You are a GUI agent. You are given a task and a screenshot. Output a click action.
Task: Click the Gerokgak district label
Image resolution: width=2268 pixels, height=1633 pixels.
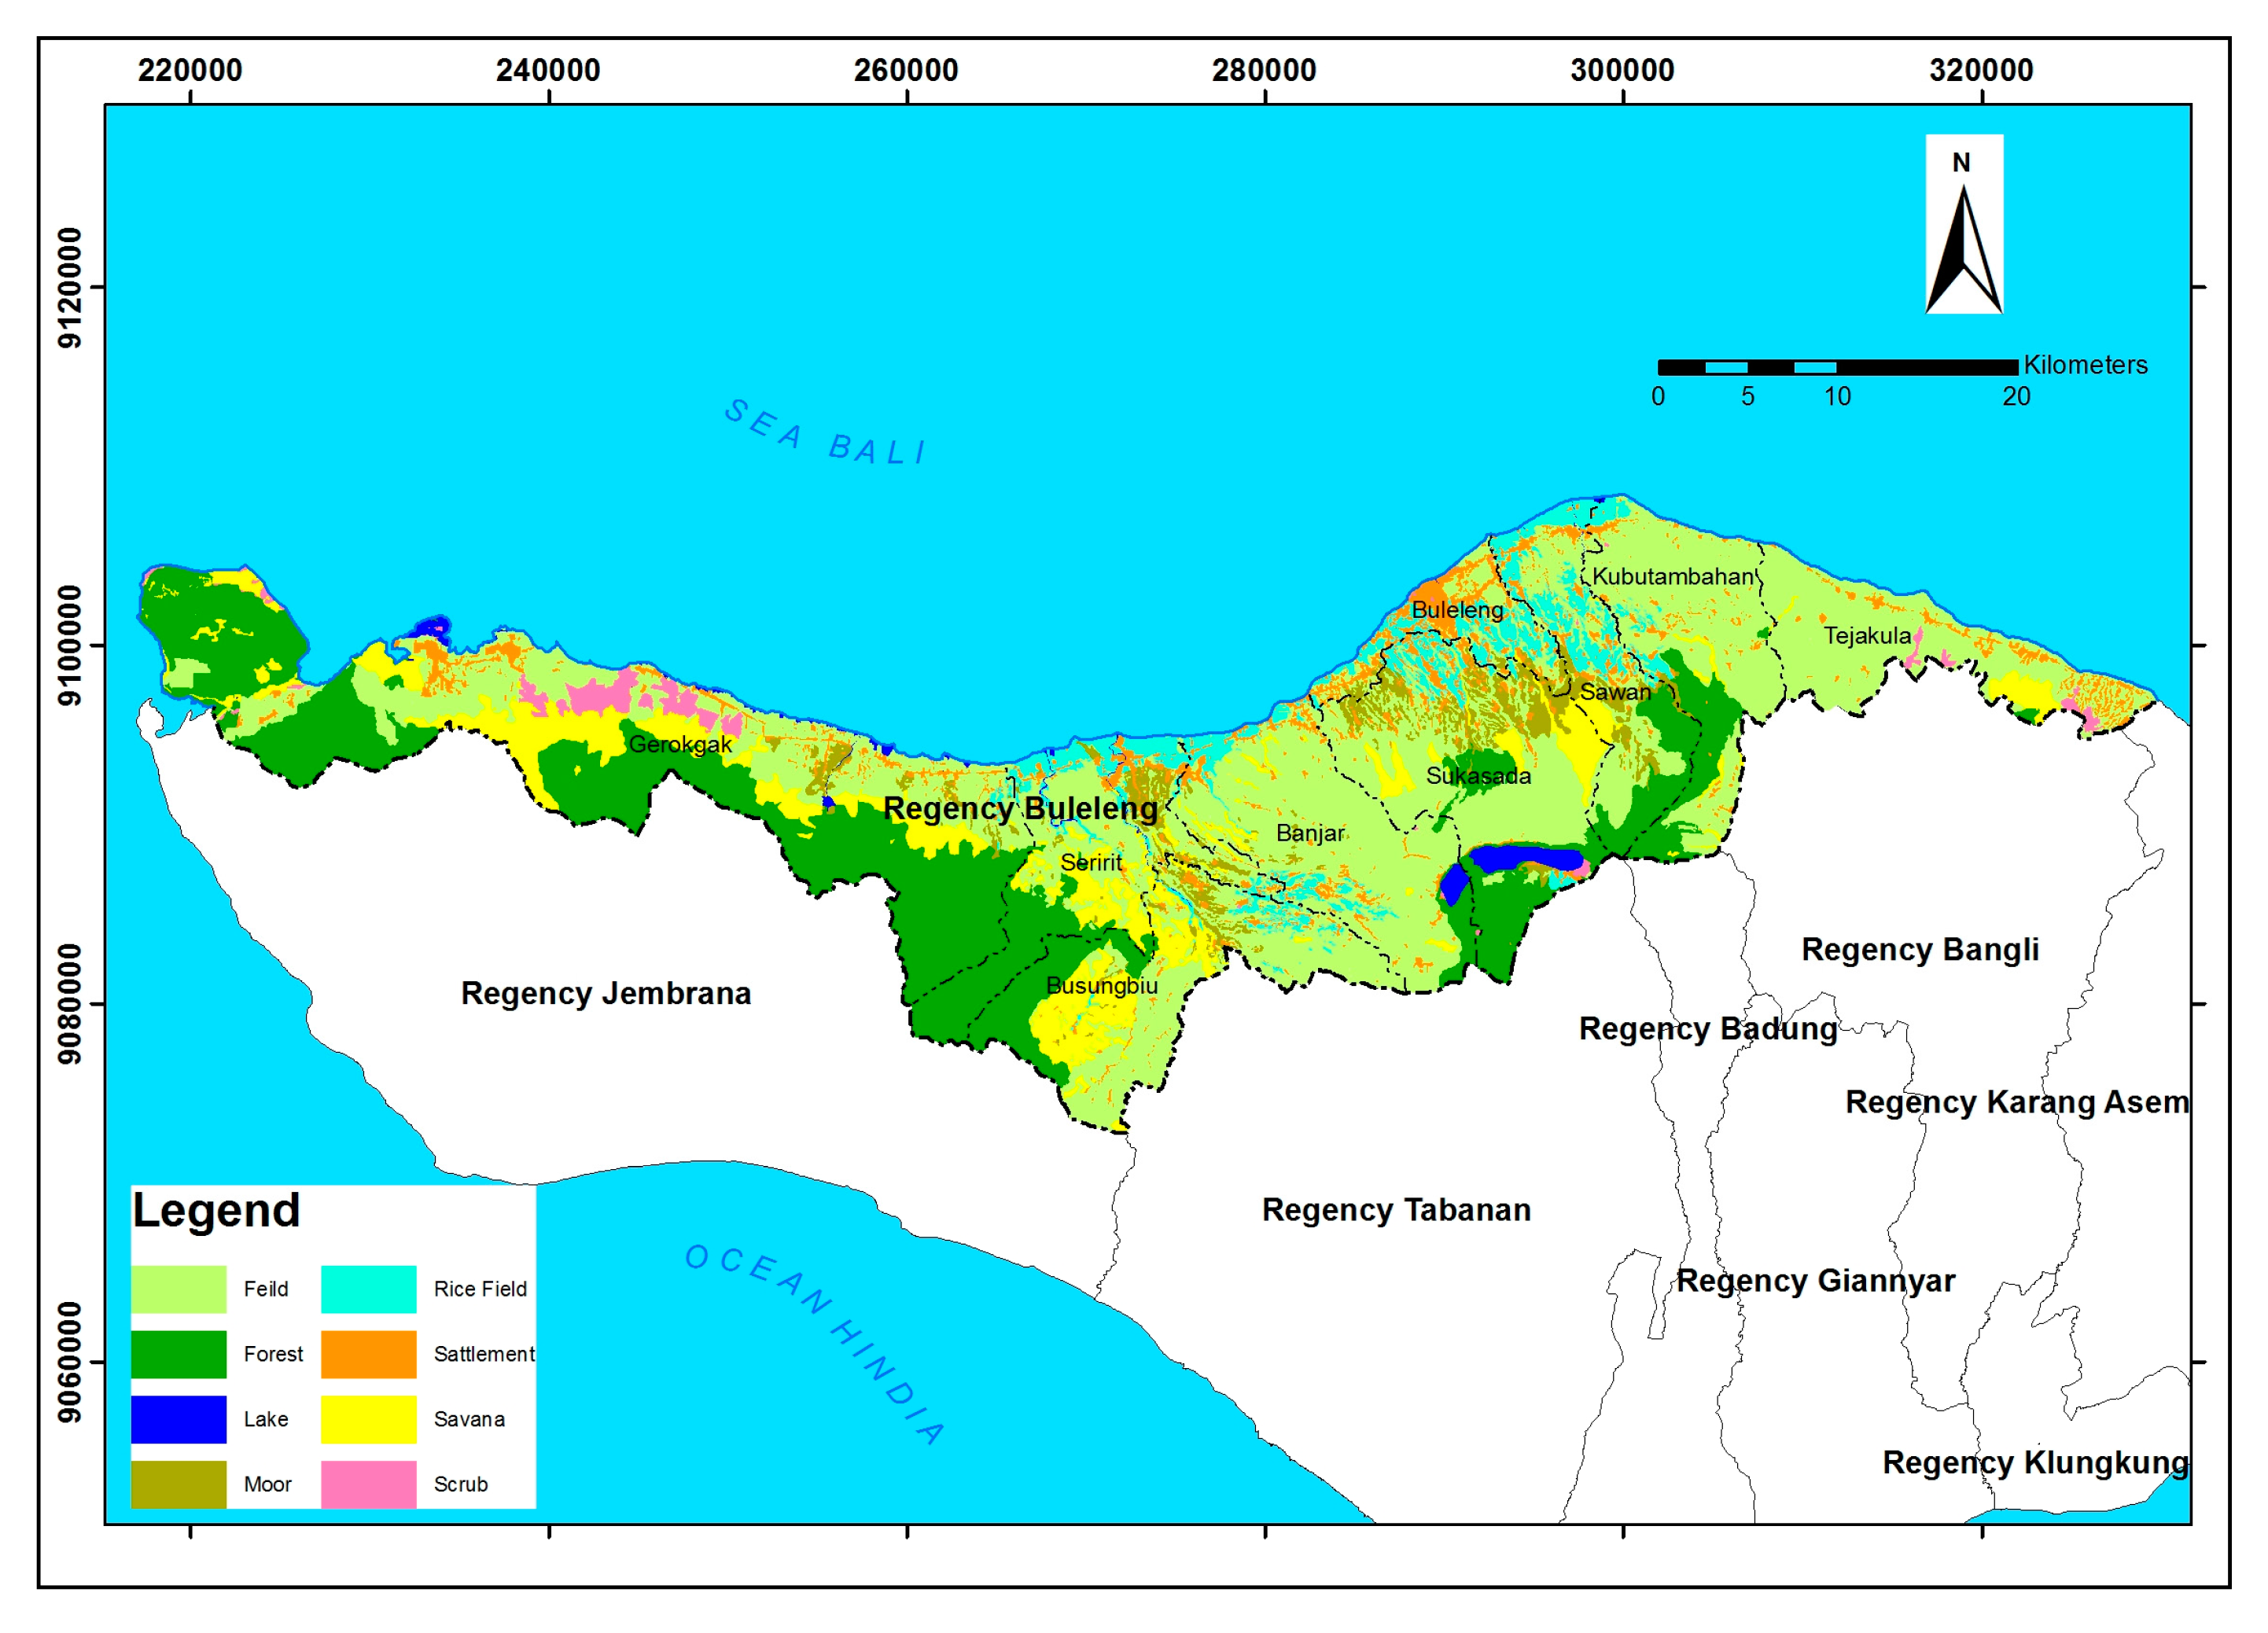coord(680,744)
